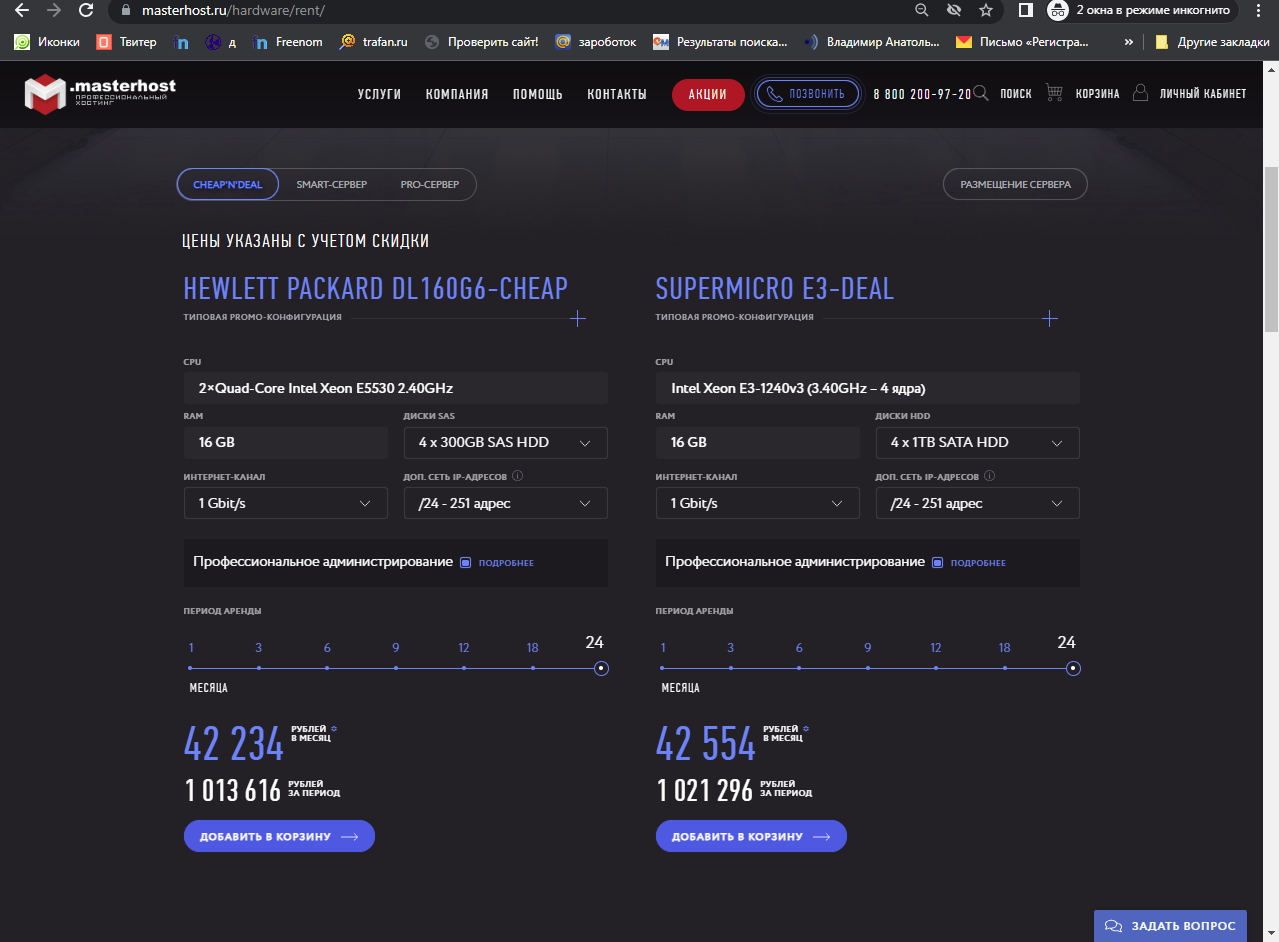Open the 4 x 300GB SAS HDD dropdown
1279x942 pixels.
(505, 443)
